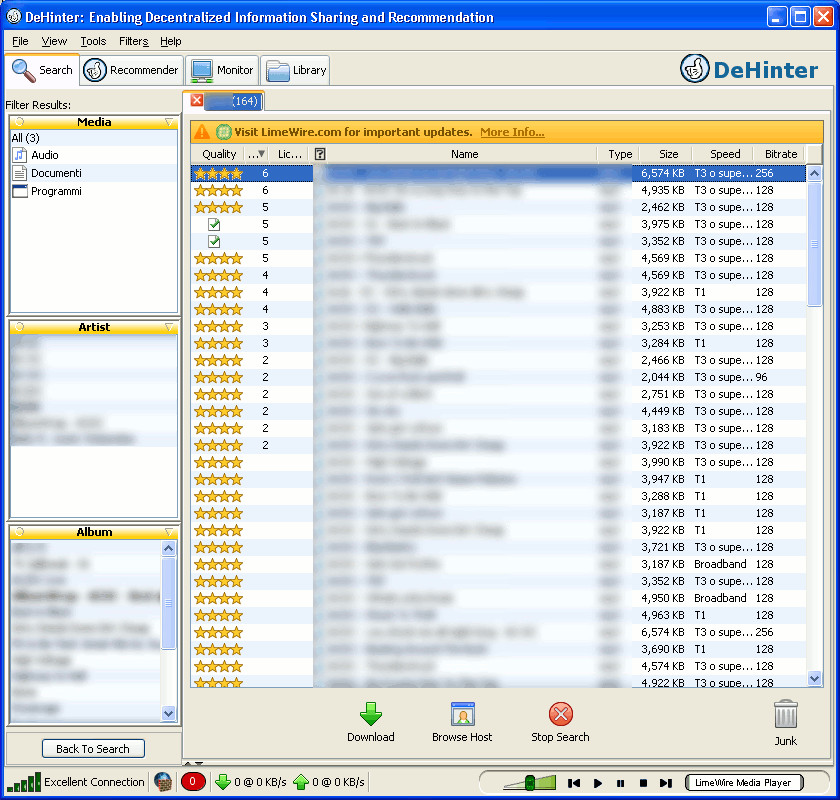Click the Excellent Connection signal bars icon
The width and height of the screenshot is (840, 800).
point(24,782)
